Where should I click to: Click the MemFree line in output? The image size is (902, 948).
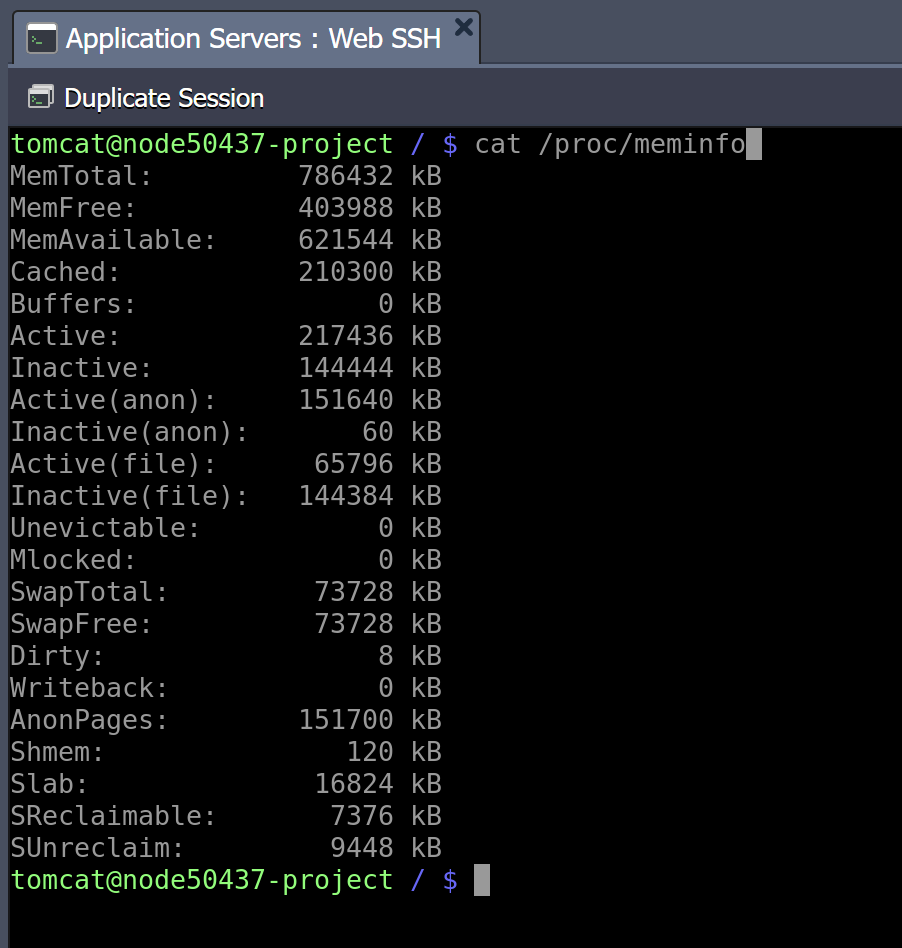(226, 208)
